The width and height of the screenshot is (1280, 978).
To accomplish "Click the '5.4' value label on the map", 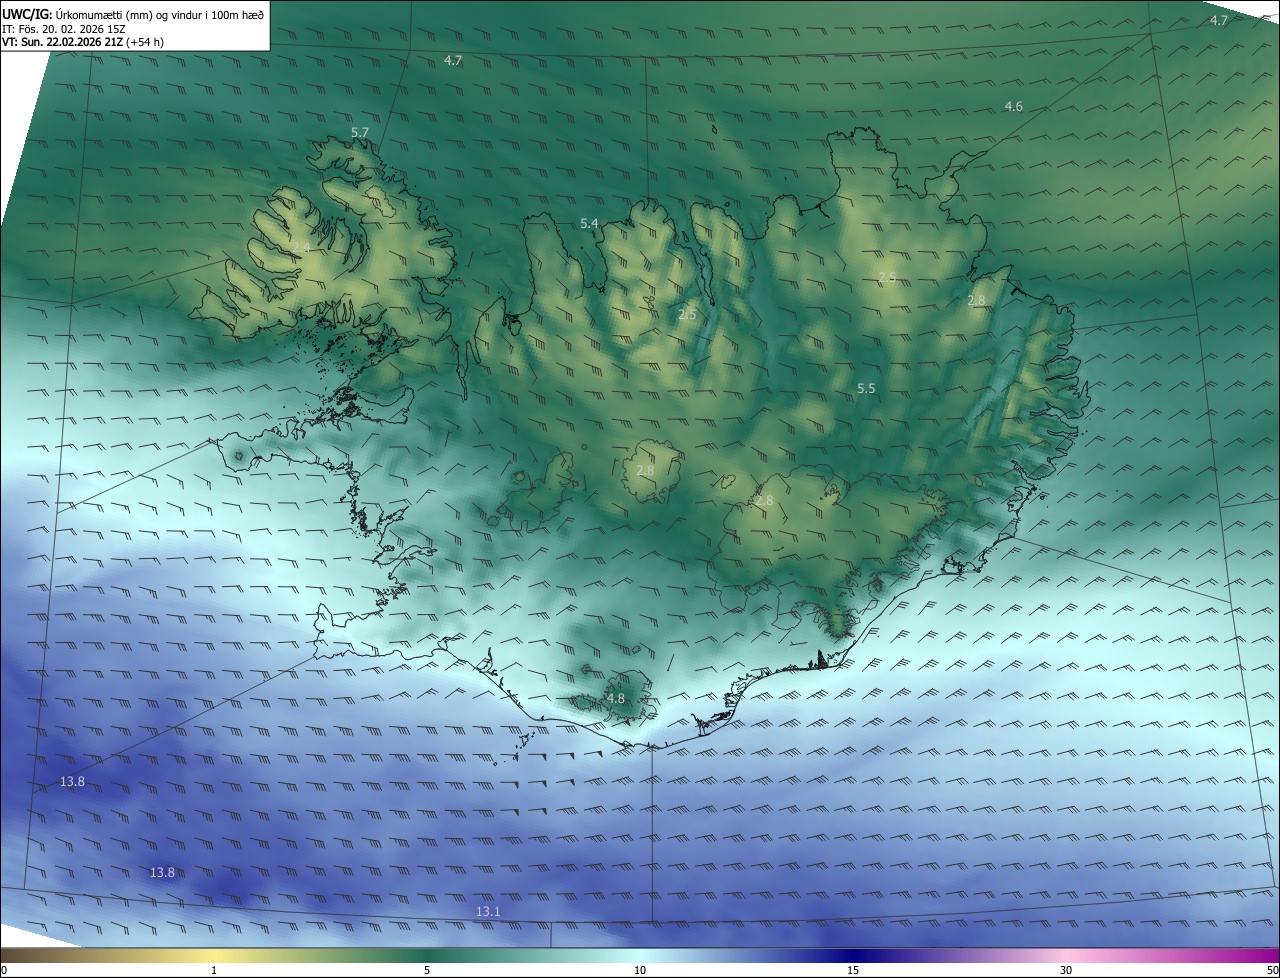I will pyautogui.click(x=589, y=223).
